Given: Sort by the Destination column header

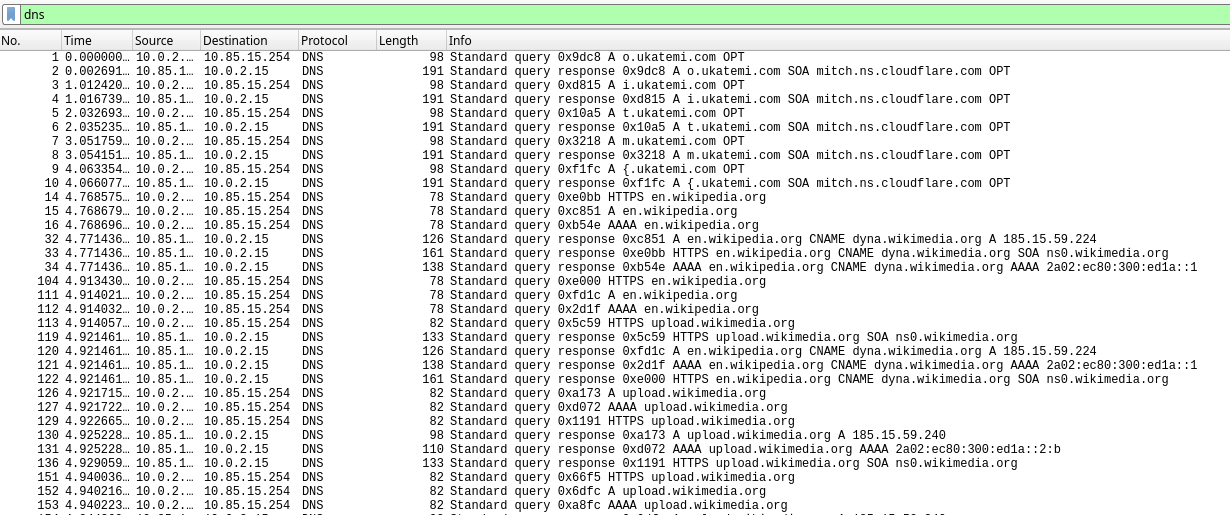Looking at the screenshot, I should click(x=247, y=40).
